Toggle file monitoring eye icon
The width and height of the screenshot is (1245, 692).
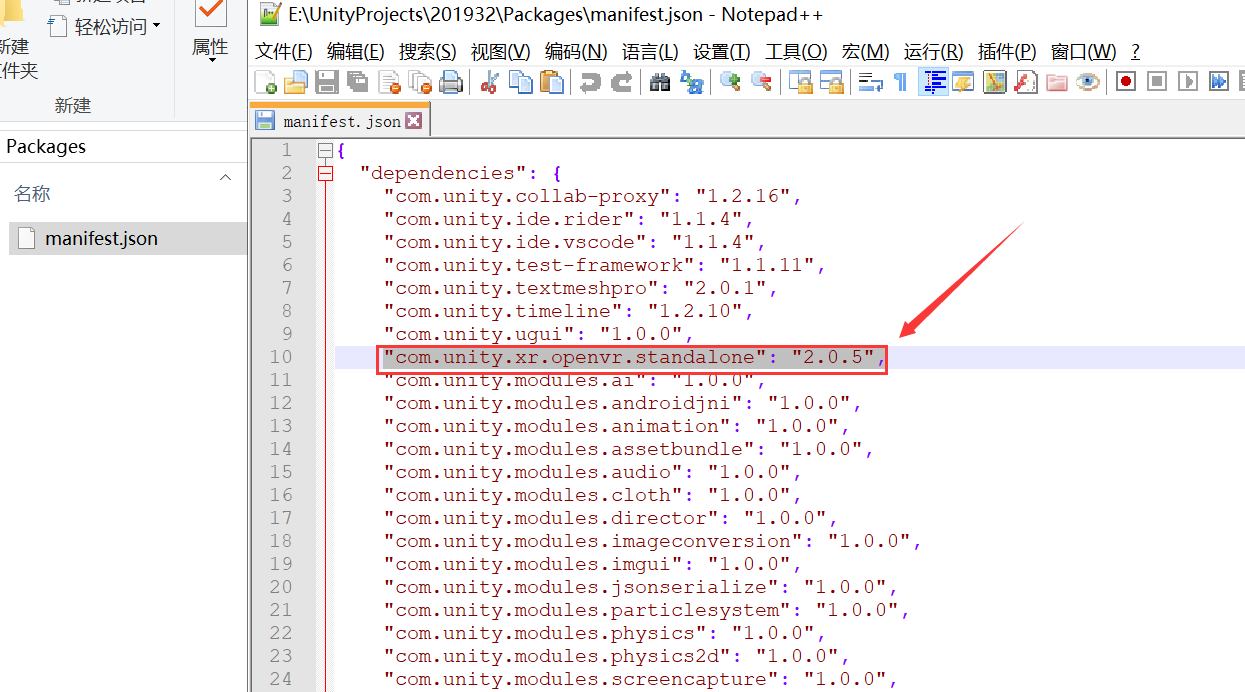click(1088, 82)
